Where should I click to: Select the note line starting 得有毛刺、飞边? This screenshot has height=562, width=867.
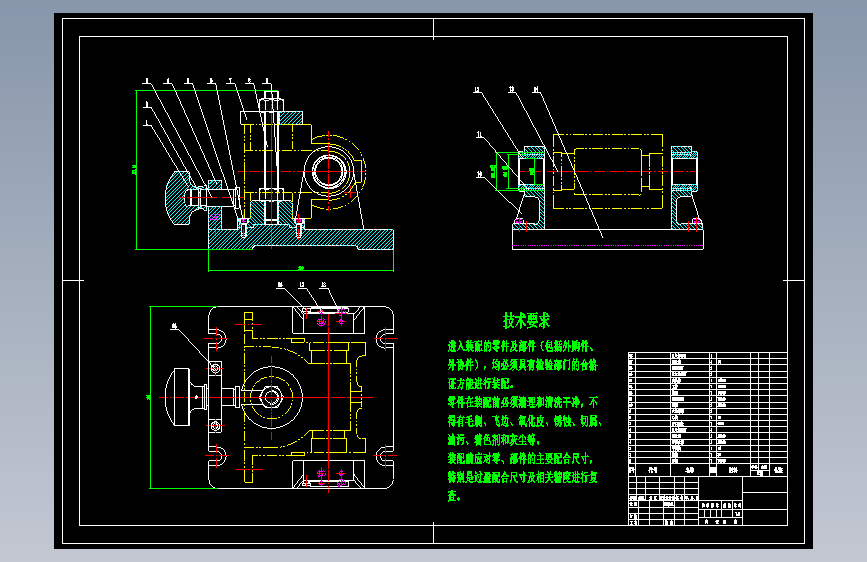click(524, 421)
